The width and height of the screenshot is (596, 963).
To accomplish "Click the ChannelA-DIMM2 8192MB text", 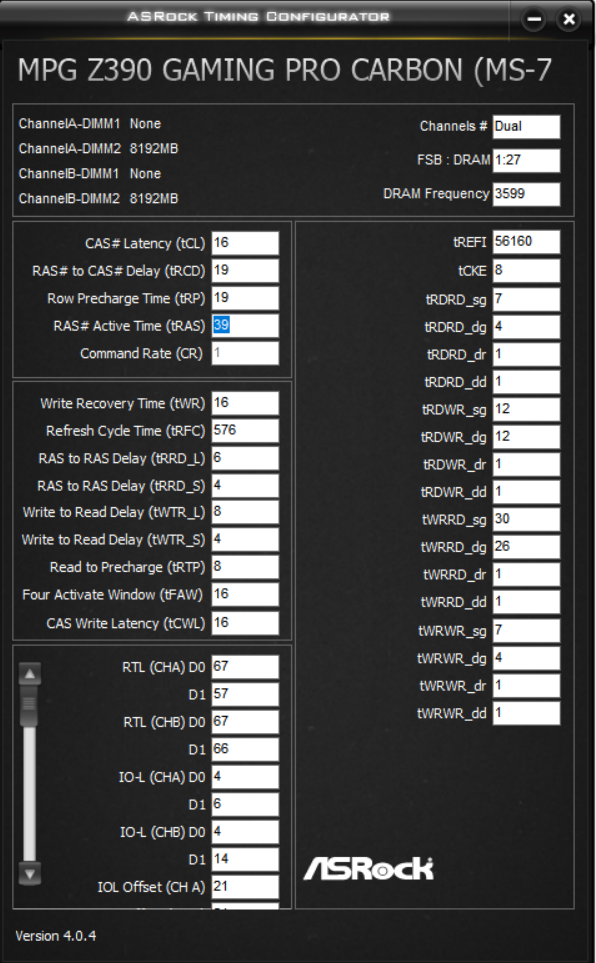I will pos(98,149).
